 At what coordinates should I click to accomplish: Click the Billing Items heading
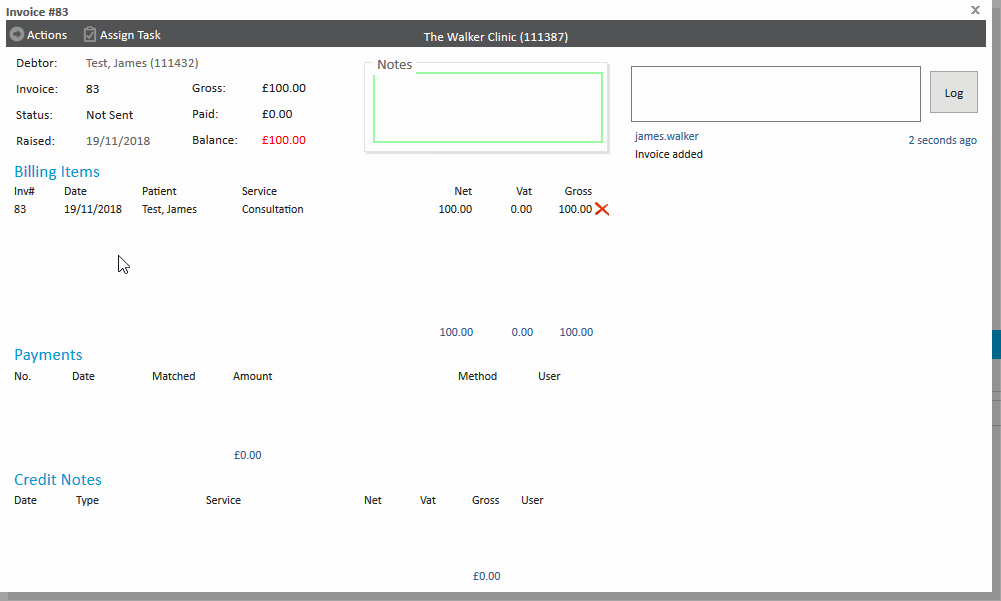57,172
